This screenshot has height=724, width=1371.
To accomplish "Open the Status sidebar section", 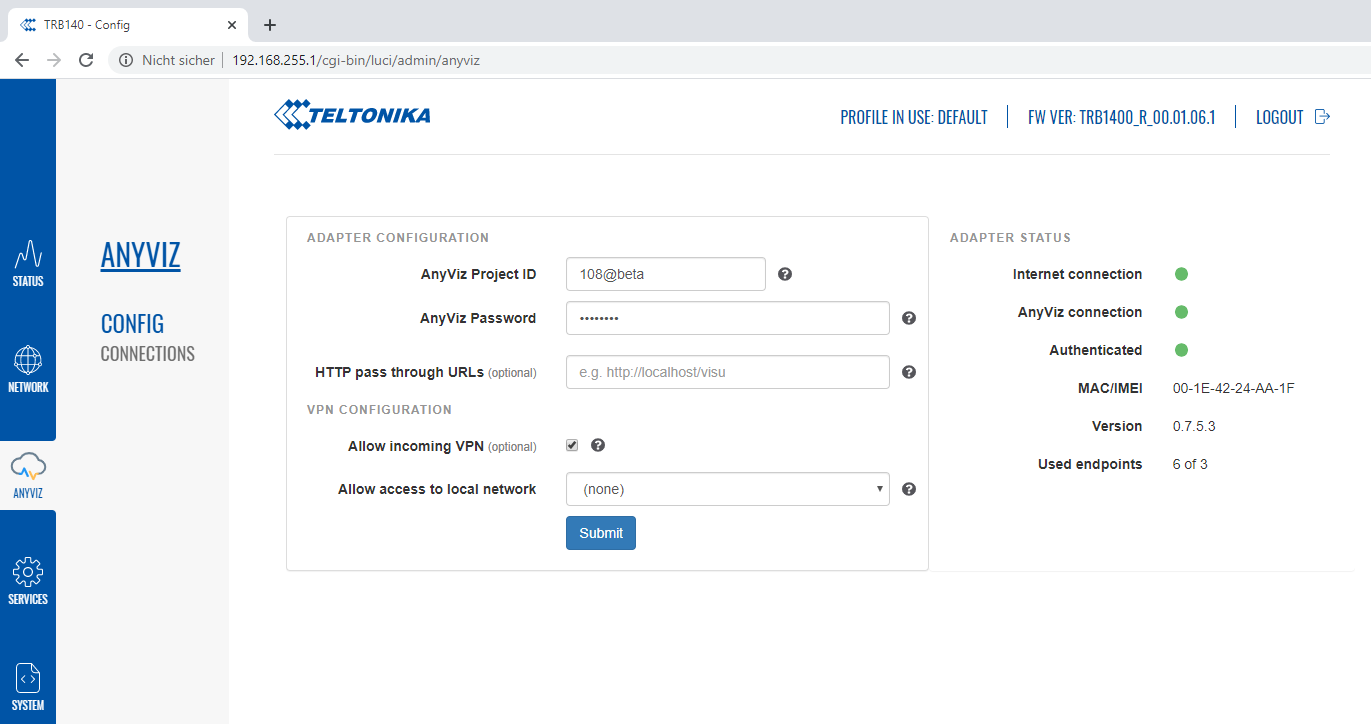I will pyautogui.click(x=28, y=263).
